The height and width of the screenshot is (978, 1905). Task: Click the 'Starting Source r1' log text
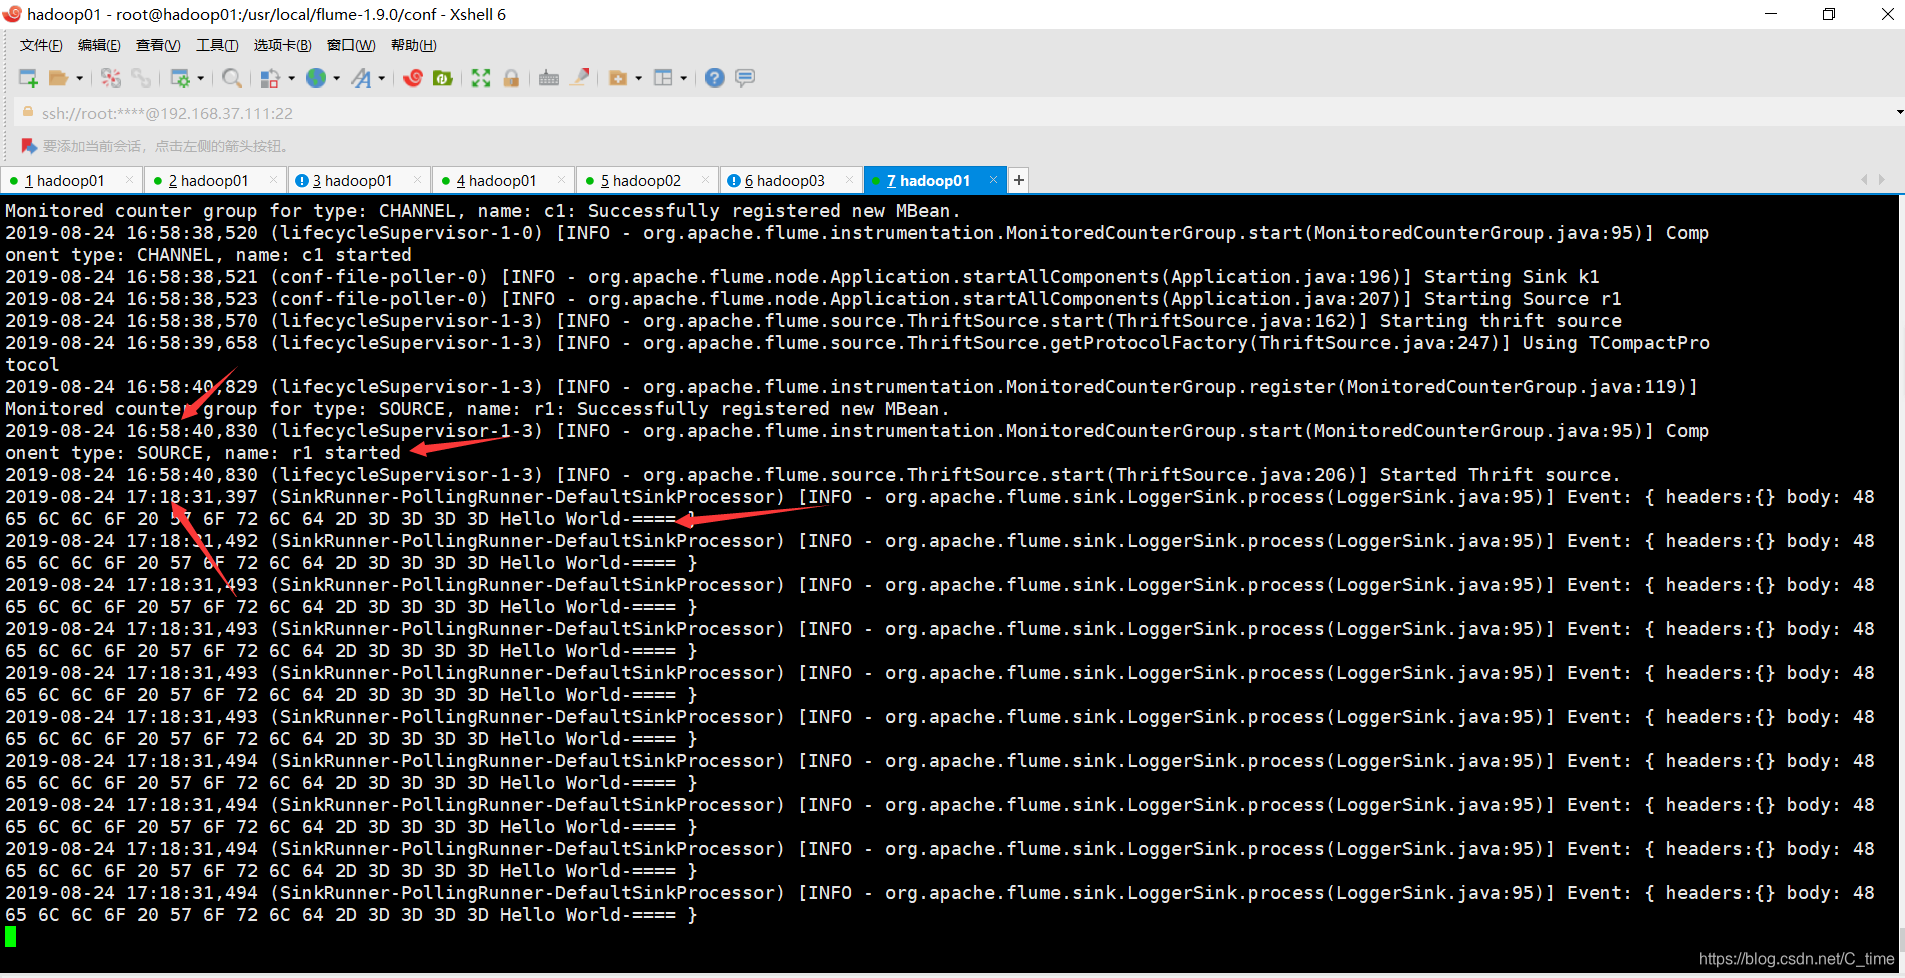click(x=1522, y=299)
